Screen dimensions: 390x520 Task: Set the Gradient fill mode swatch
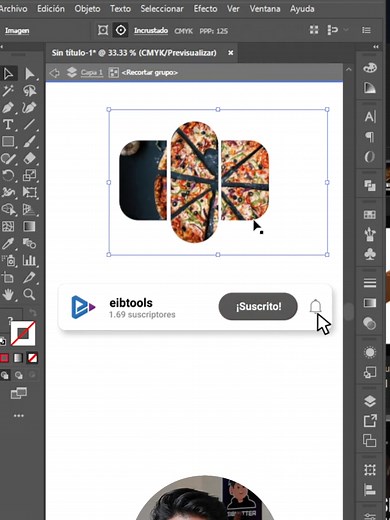pyautogui.click(x=18, y=358)
